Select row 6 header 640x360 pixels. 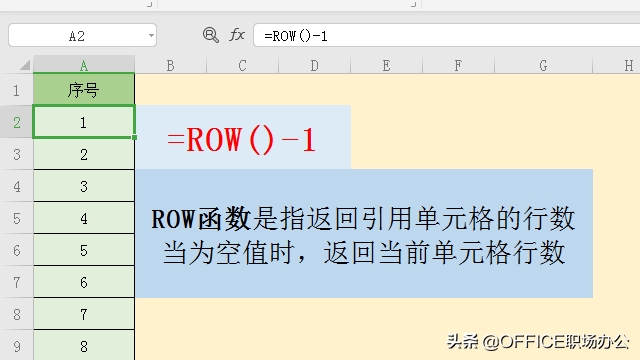tap(16, 250)
